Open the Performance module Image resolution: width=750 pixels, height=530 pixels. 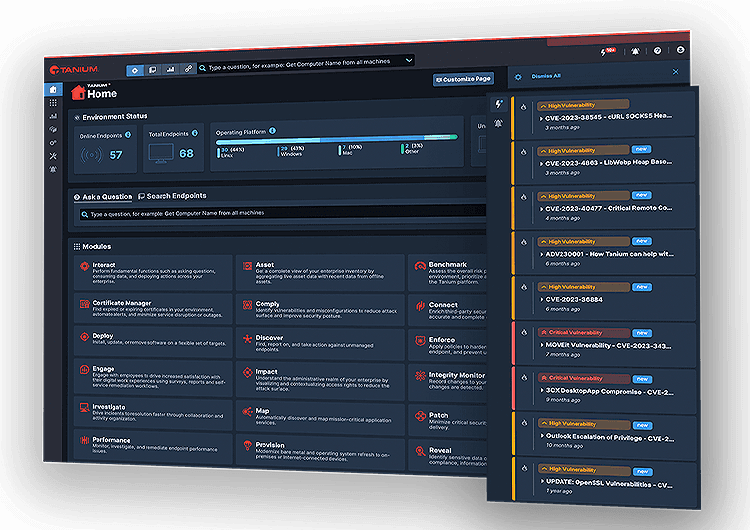pos(154,447)
